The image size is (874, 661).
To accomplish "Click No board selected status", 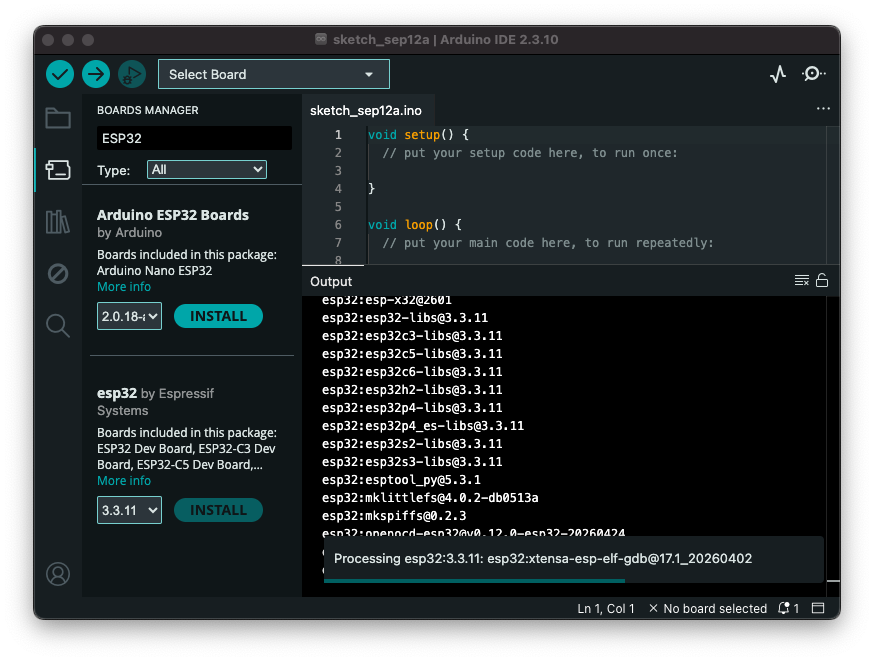I will pos(708,609).
